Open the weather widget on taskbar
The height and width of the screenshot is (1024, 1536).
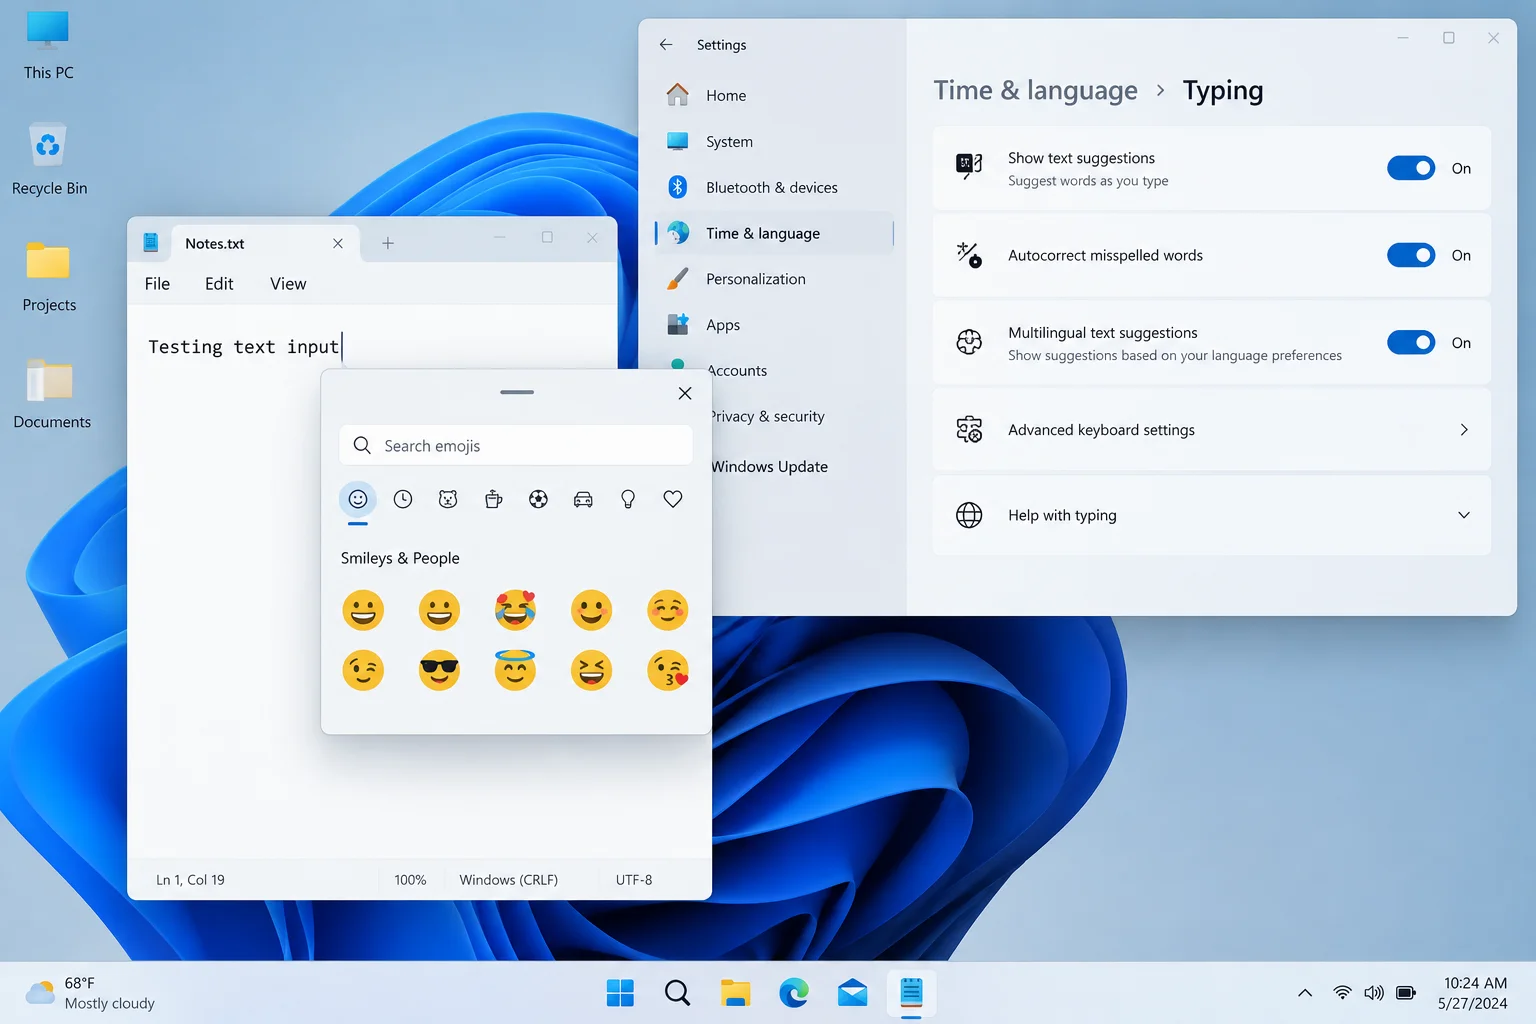[90, 993]
